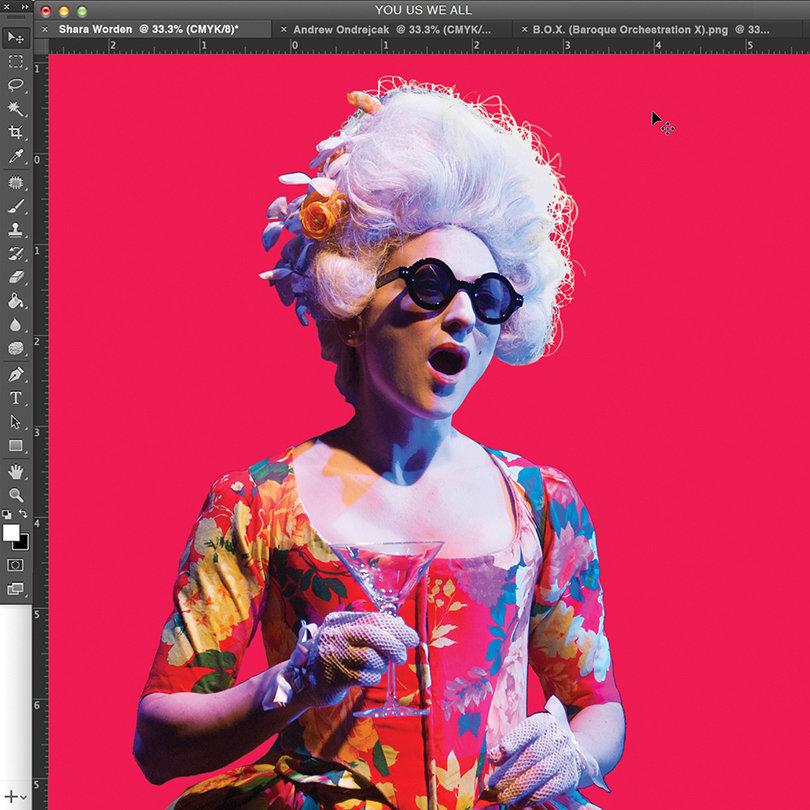Select the Eyedropper tool
Image resolution: width=810 pixels, height=810 pixels.
[15, 156]
